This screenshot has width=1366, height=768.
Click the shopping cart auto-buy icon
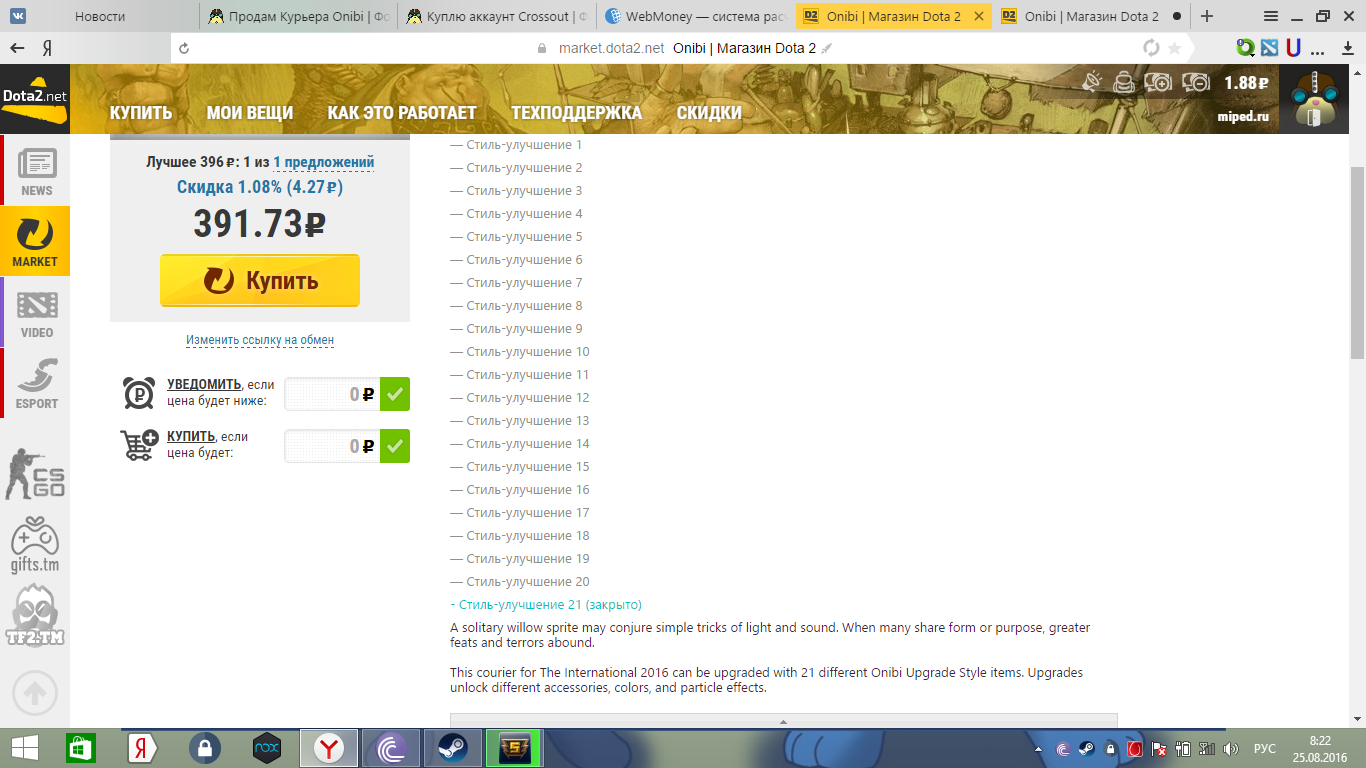(139, 445)
